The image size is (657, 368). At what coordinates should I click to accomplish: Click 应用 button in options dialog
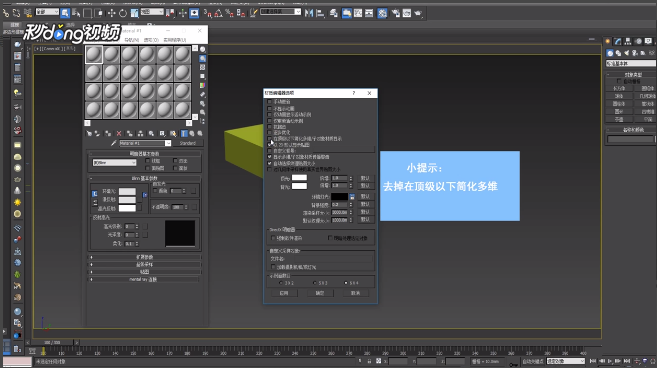[284, 293]
